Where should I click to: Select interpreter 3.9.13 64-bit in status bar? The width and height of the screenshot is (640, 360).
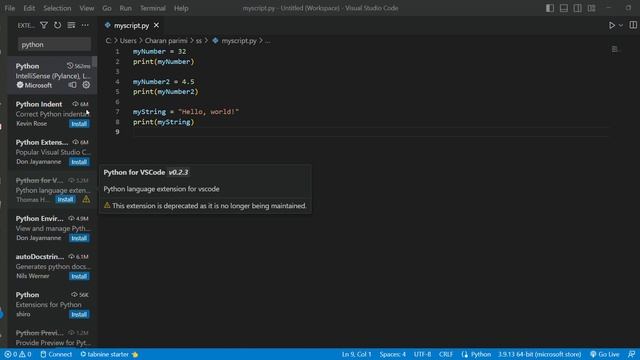[x=539, y=354]
